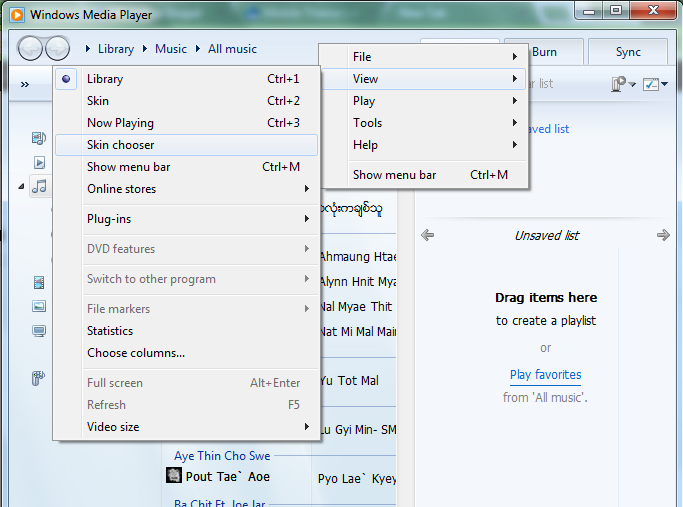Open Statistics from the View submenu

pyautogui.click(x=186, y=331)
